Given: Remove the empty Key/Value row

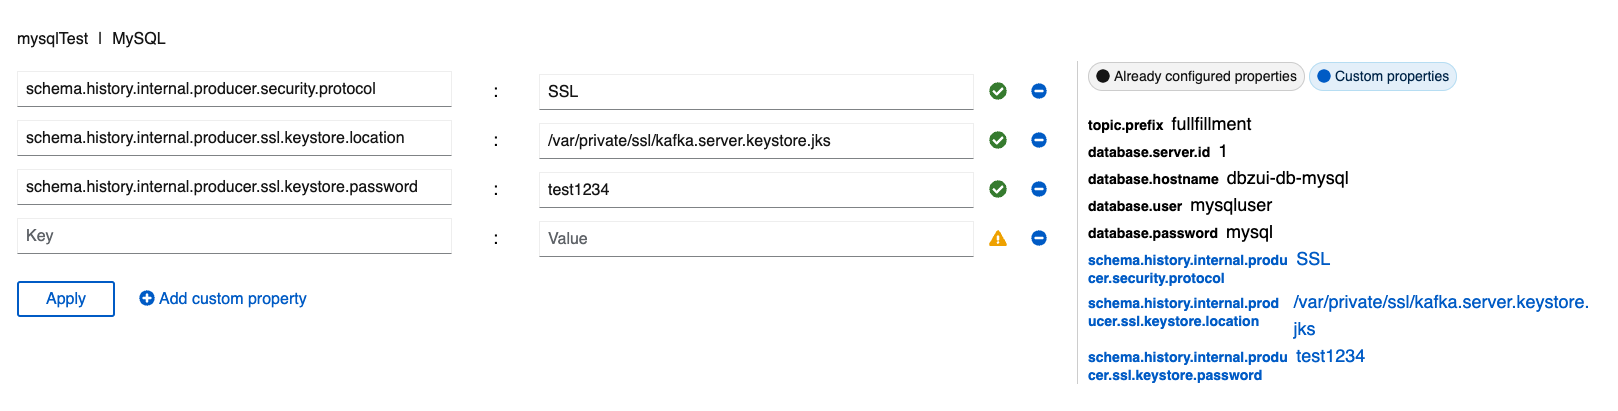Looking at the screenshot, I should click(1039, 238).
